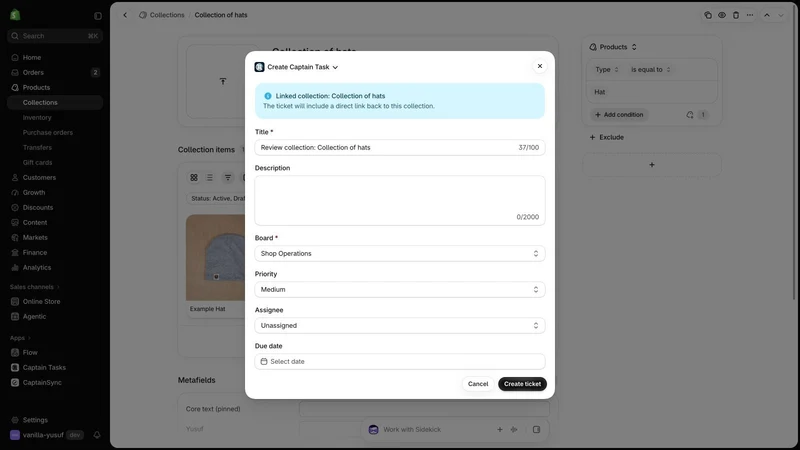
Task: Click the vanilla-yusuf store switcher
Action: click(46, 435)
